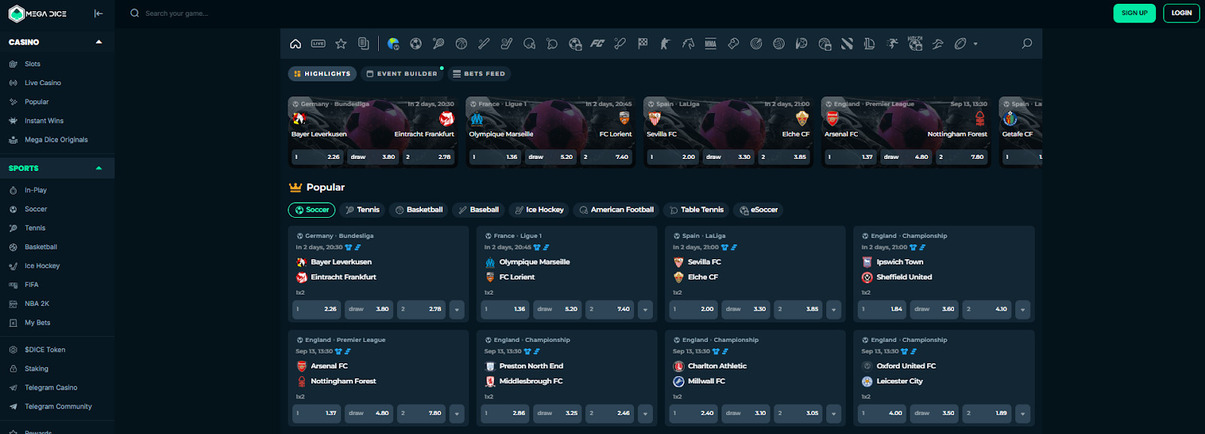Switch to the Bets Feed tab
The image size is (1205, 434).
click(480, 74)
